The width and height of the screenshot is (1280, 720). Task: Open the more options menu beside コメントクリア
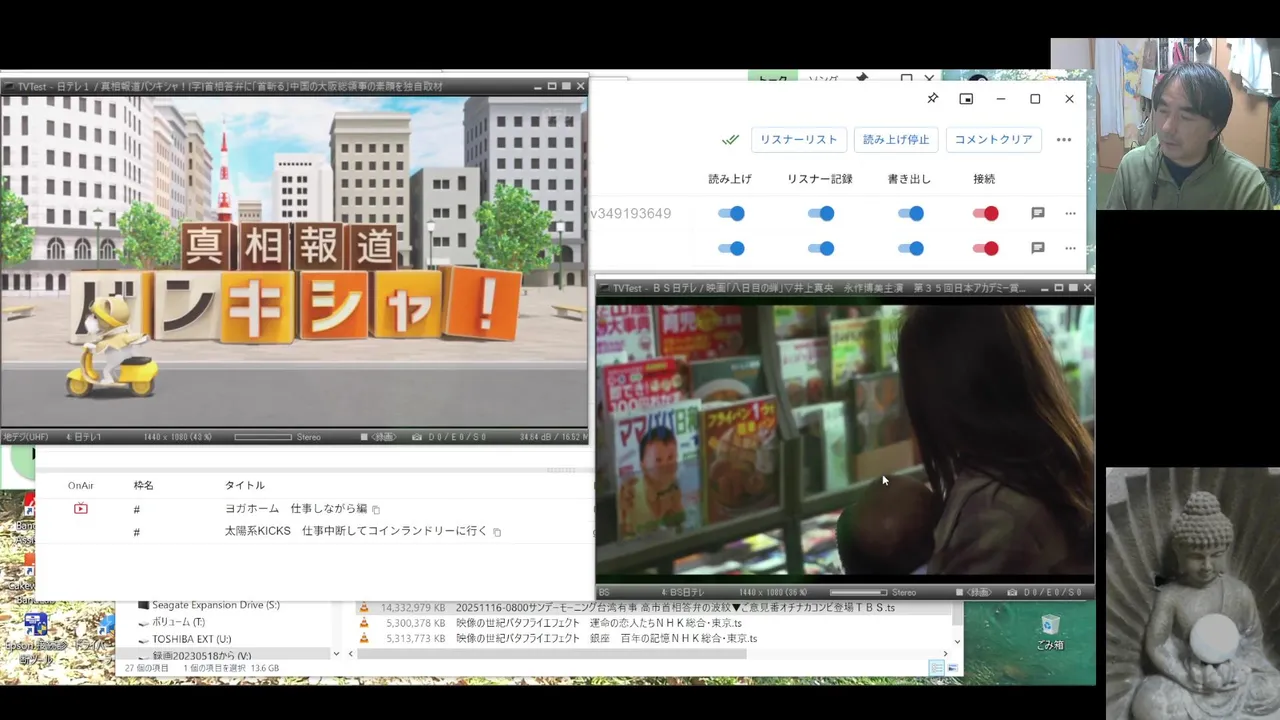(1064, 140)
